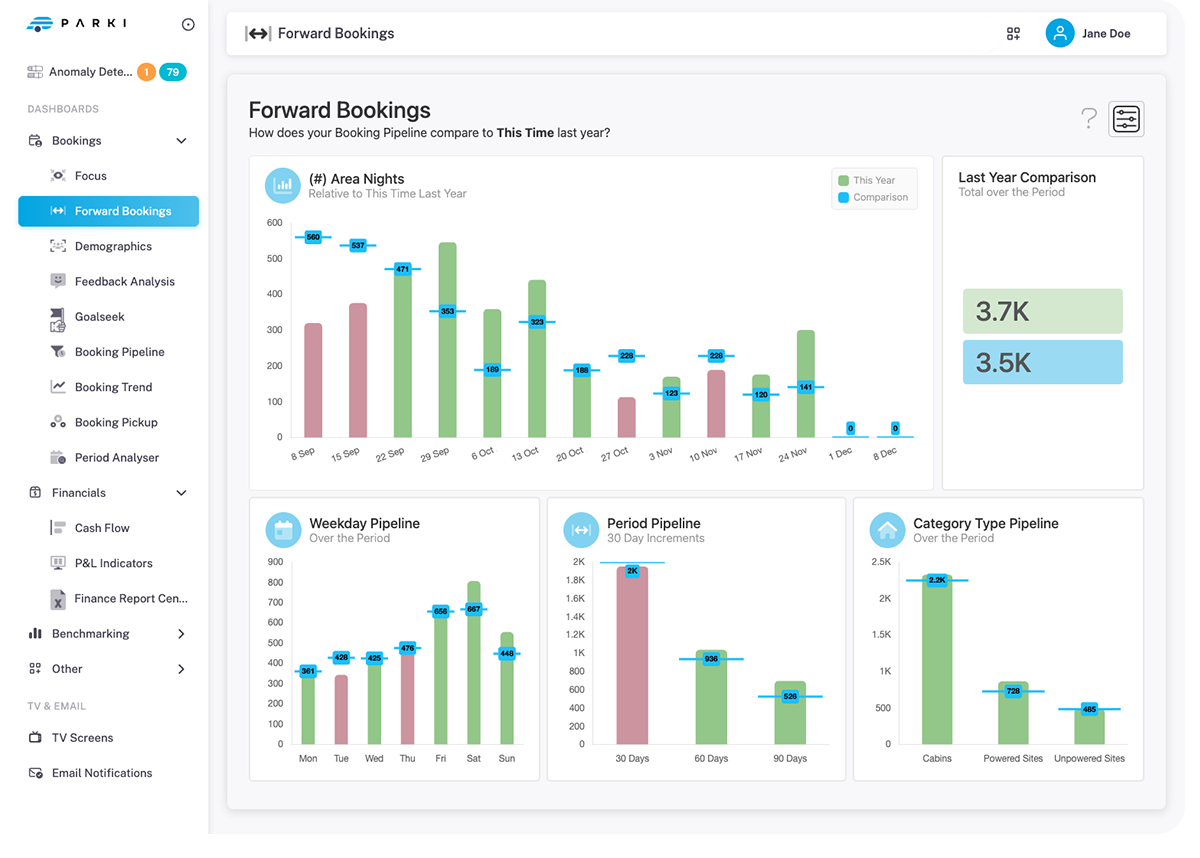Expand the Other sidebar section
Viewport: 1200px width, 858px height.
pos(181,669)
